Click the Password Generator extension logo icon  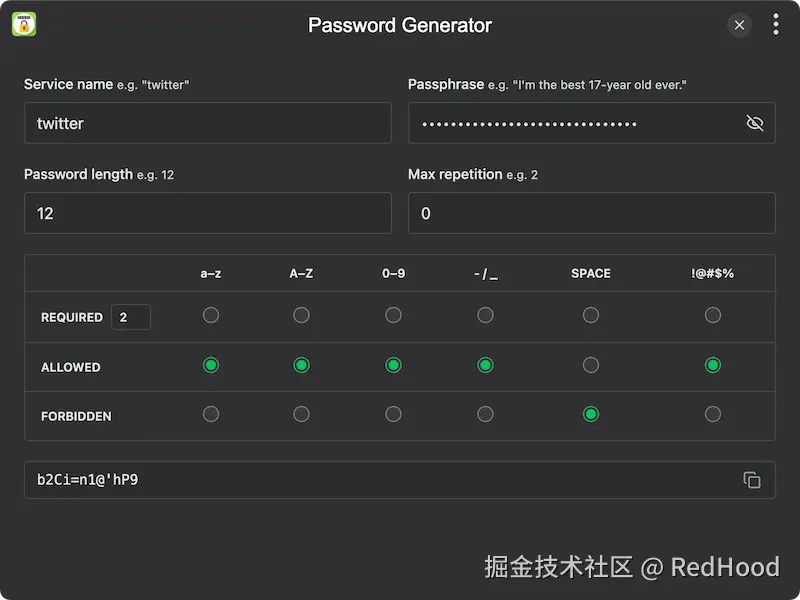coord(25,24)
